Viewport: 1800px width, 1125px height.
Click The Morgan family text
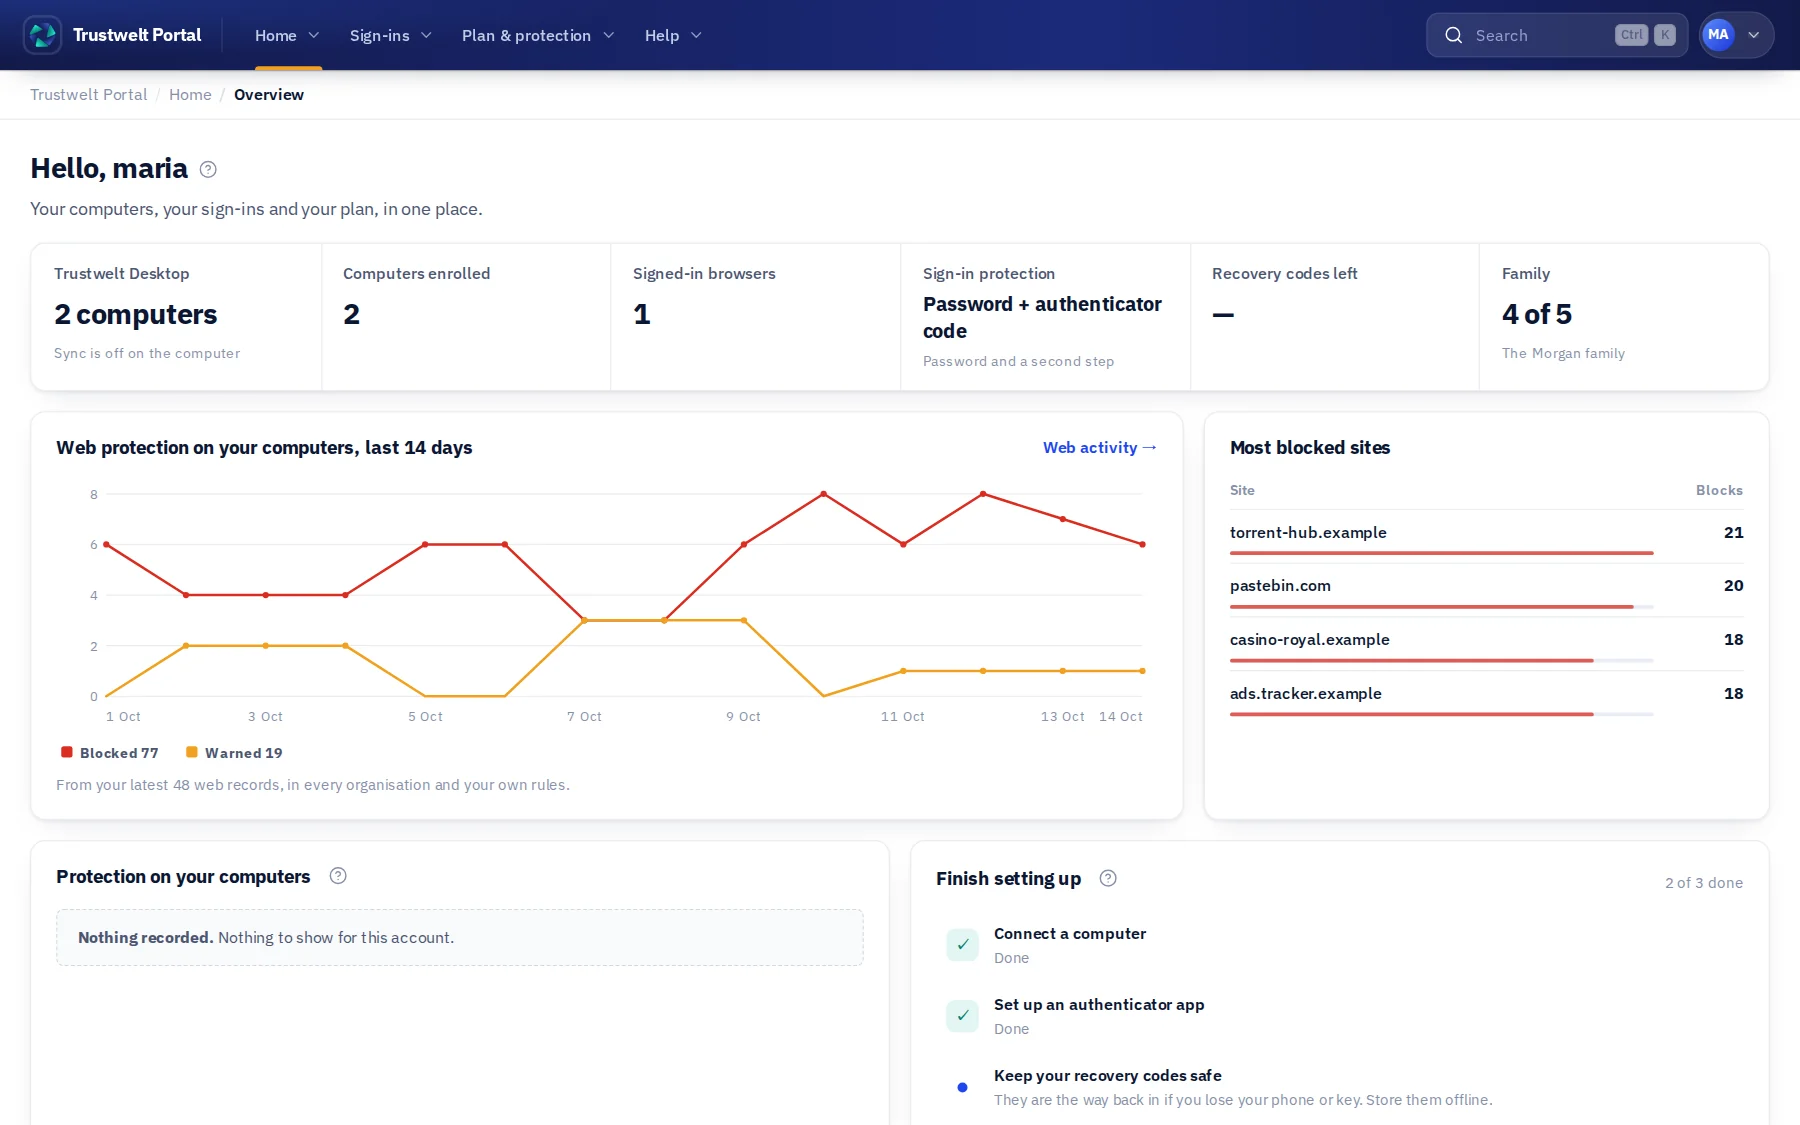[x=1563, y=353]
